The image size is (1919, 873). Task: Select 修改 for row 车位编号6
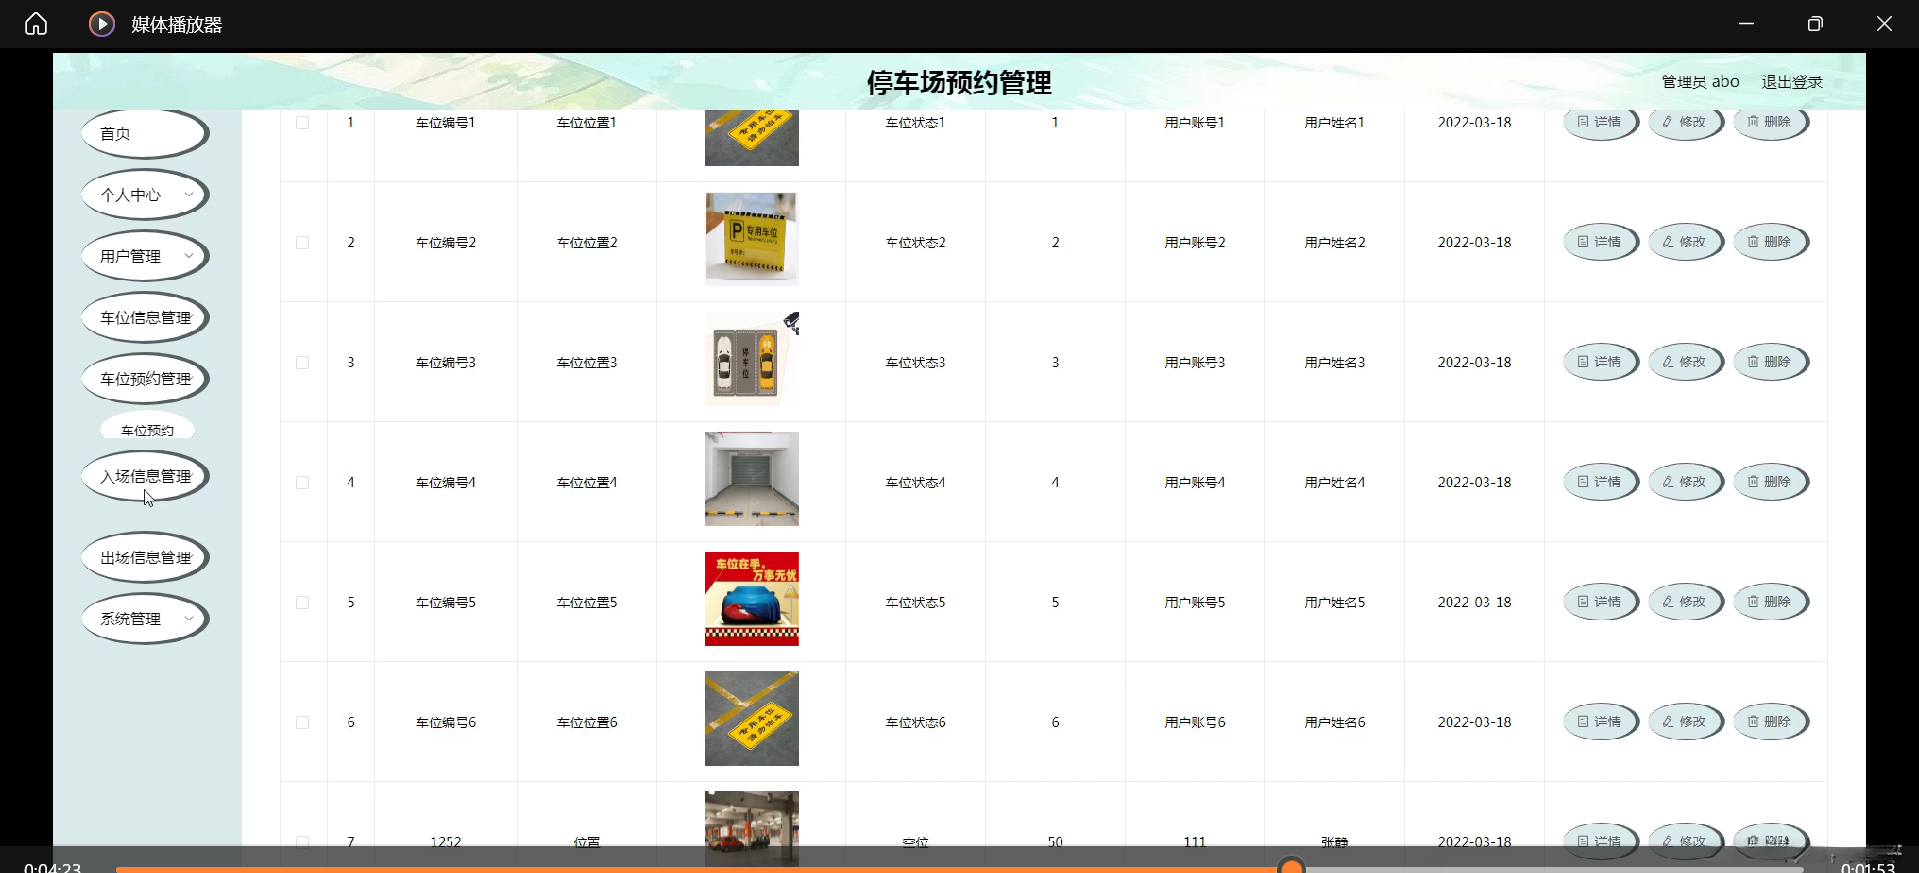[x=1685, y=722]
